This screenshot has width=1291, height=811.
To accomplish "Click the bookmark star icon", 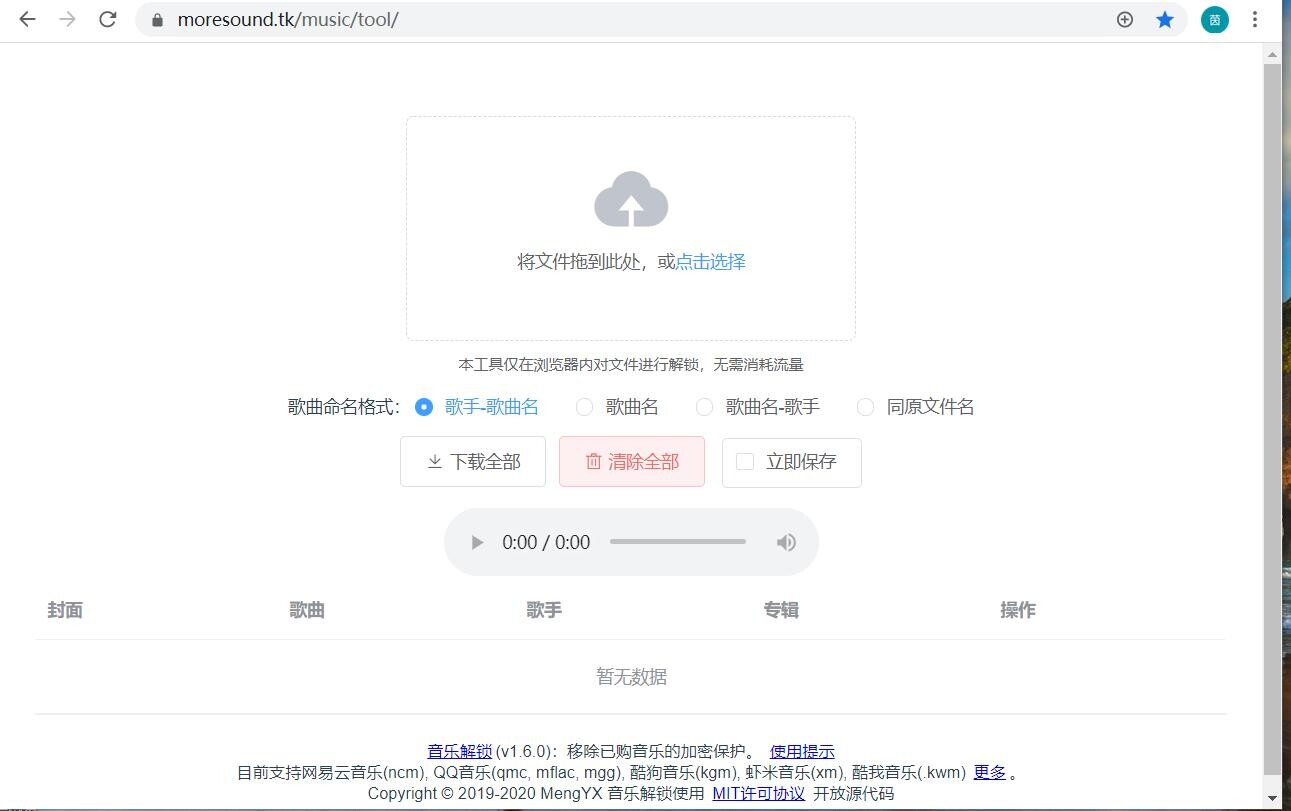I will (x=1164, y=18).
